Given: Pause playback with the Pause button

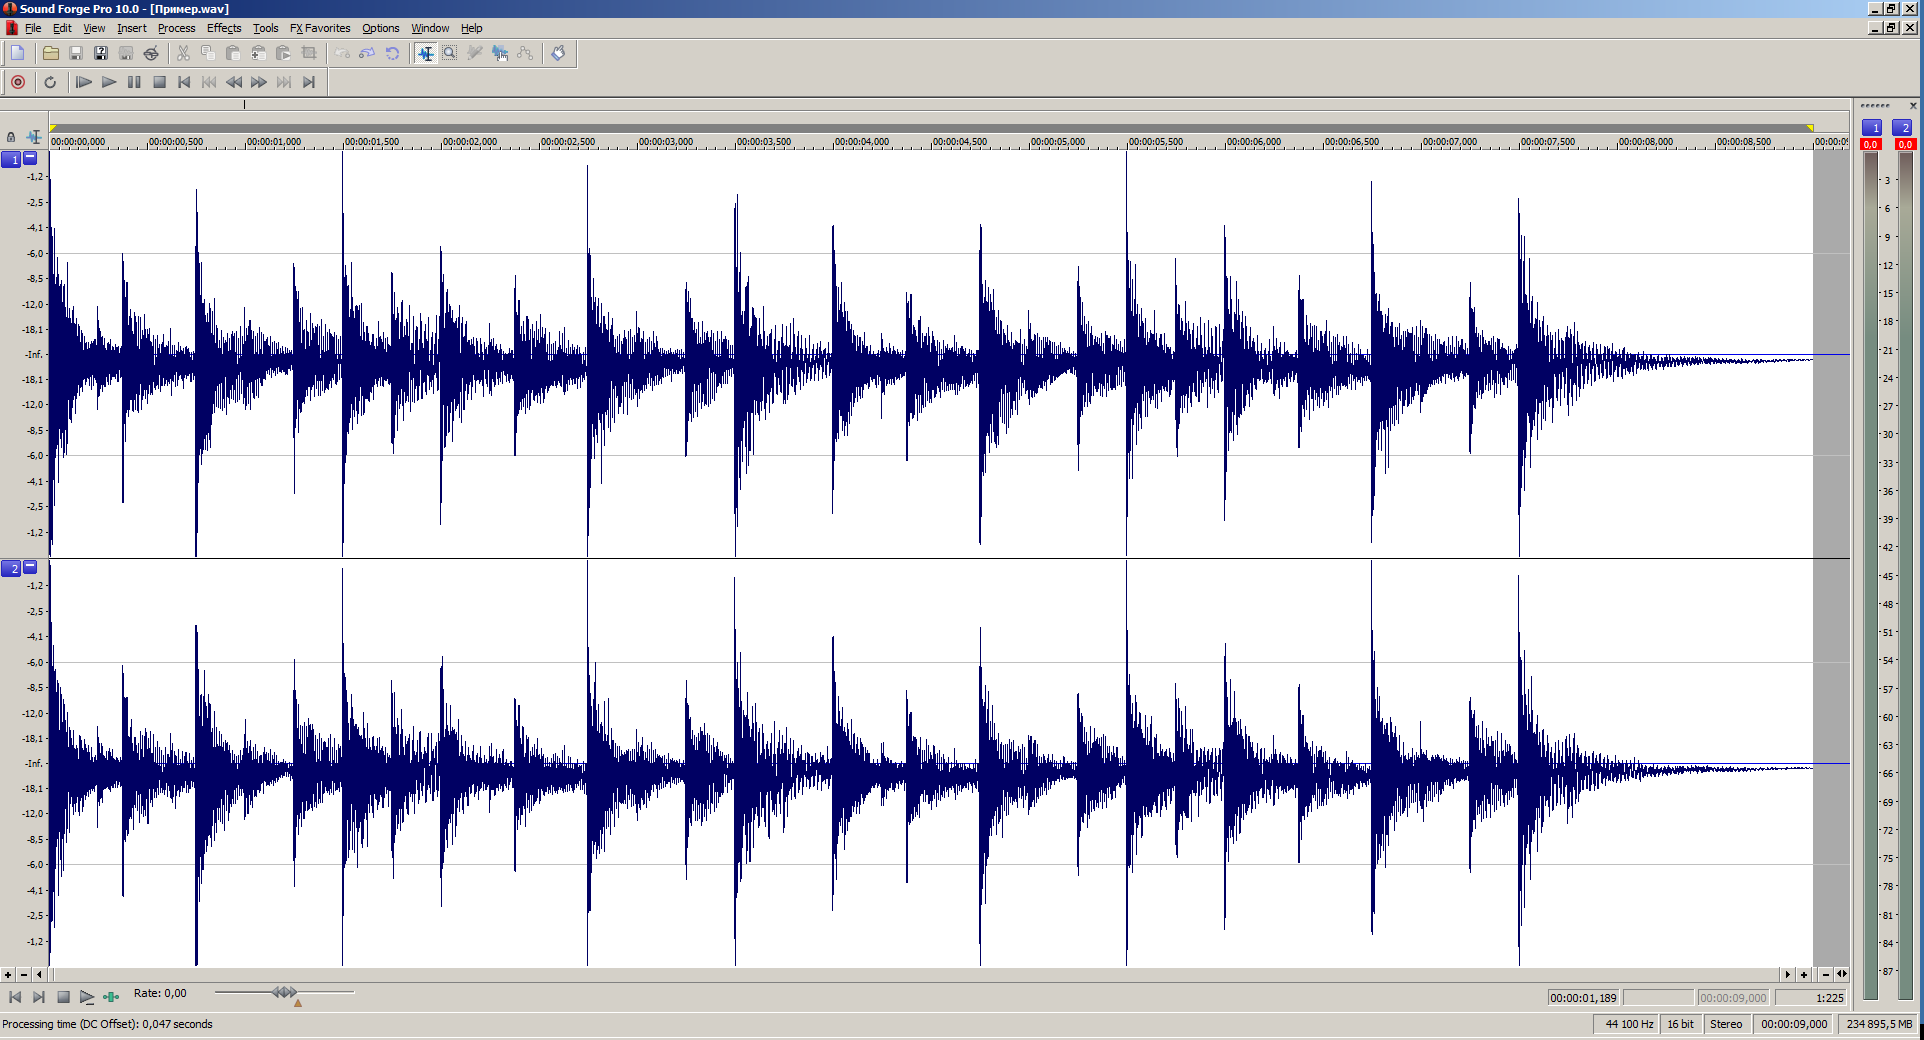Looking at the screenshot, I should (x=134, y=82).
